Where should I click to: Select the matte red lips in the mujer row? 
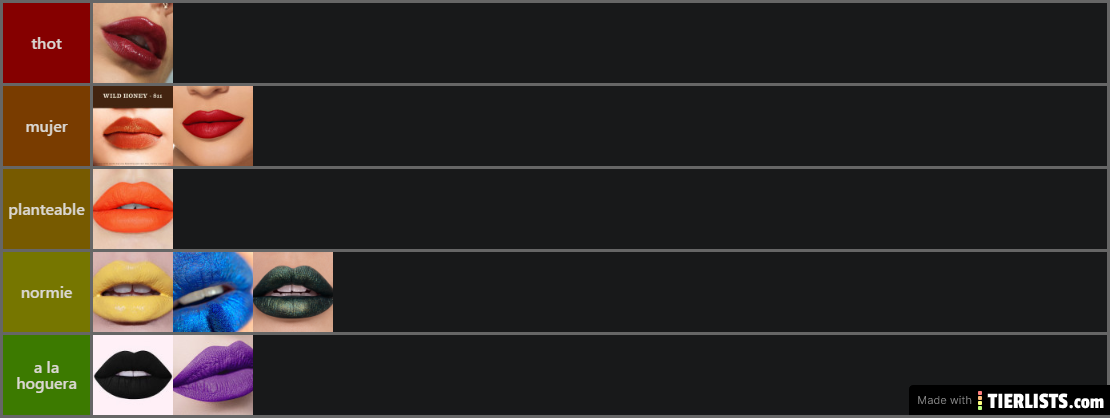[213, 126]
